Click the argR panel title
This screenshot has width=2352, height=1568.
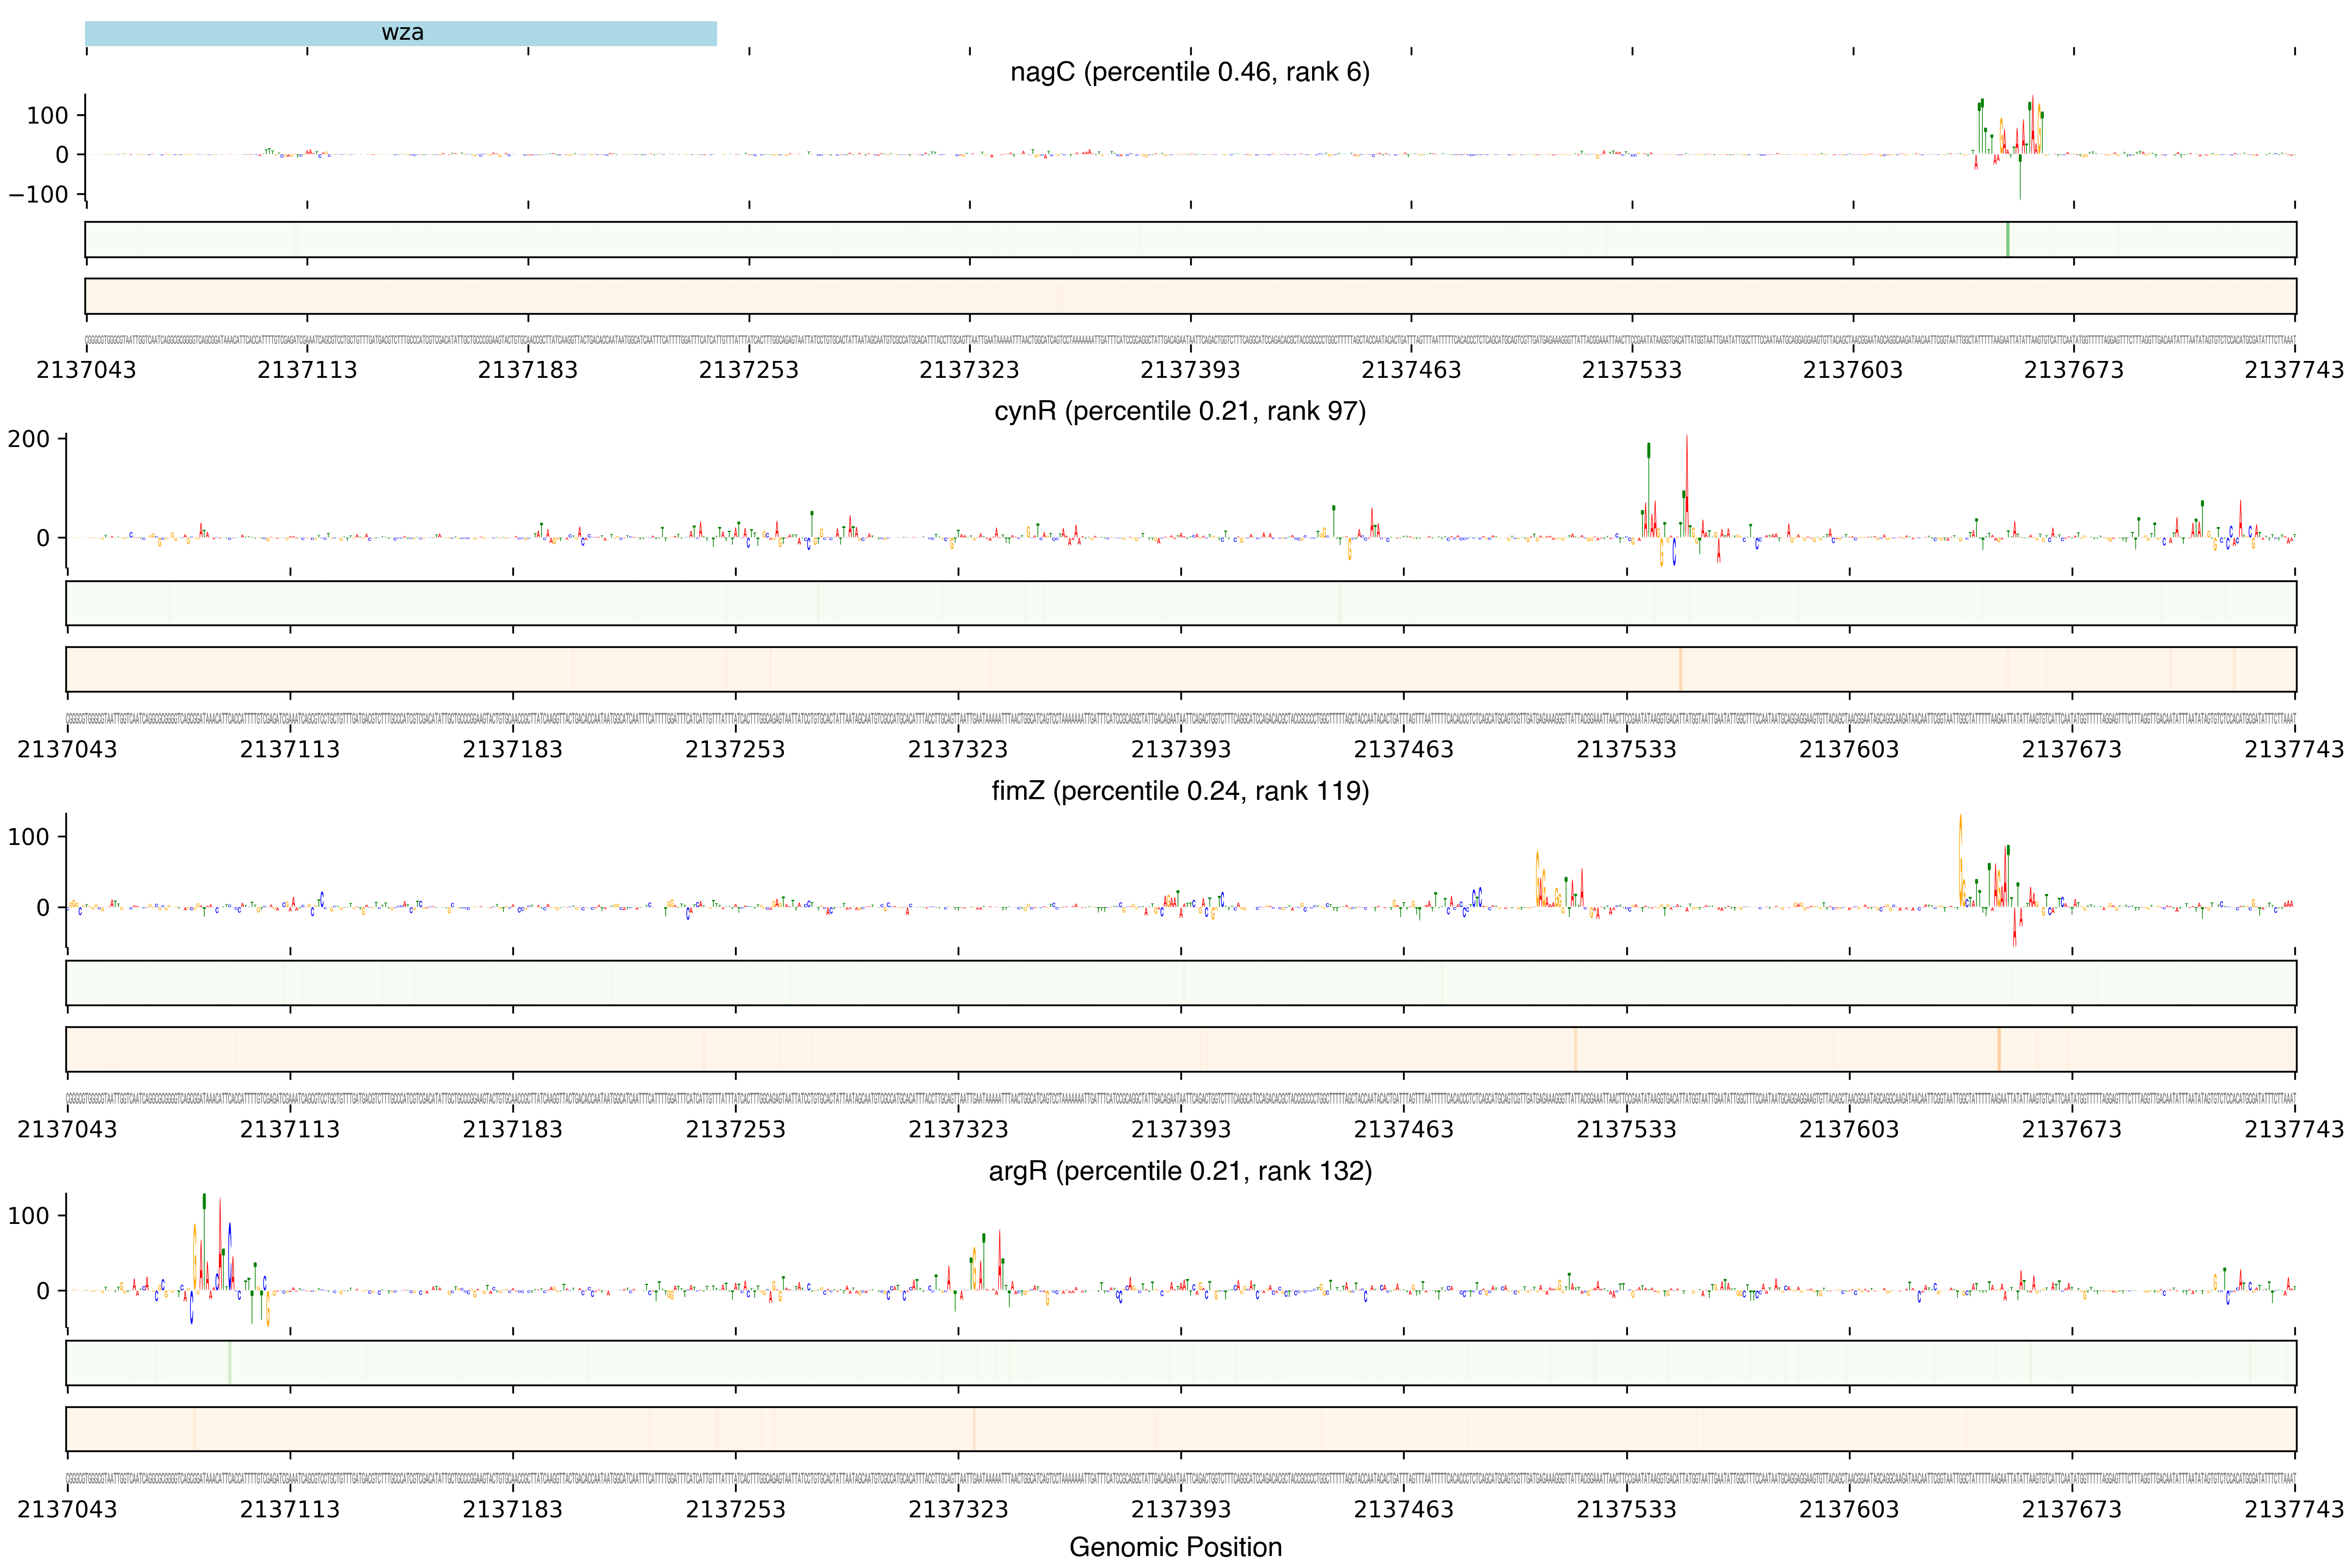(x=1180, y=1171)
